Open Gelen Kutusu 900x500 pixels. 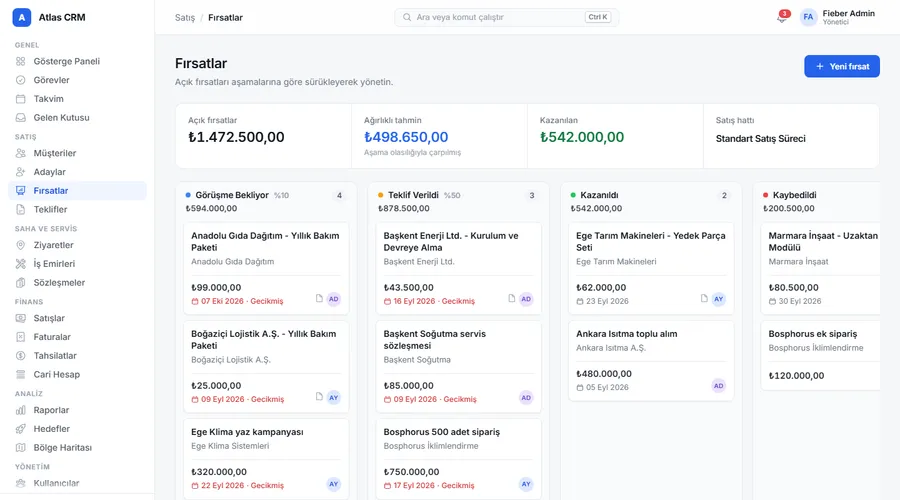click(x=77, y=118)
